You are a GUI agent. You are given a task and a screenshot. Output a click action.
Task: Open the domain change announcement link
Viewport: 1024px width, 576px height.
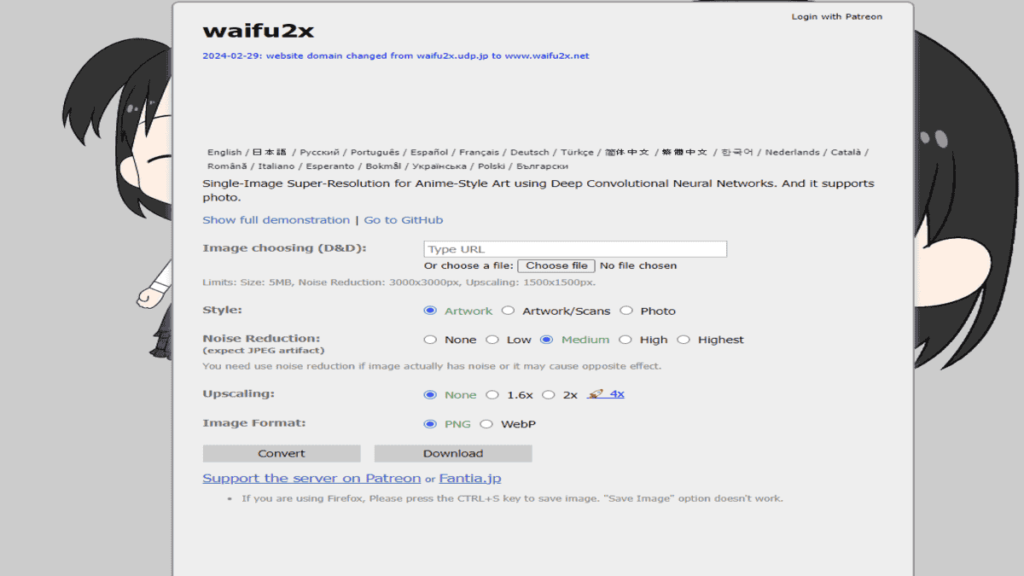(396, 56)
